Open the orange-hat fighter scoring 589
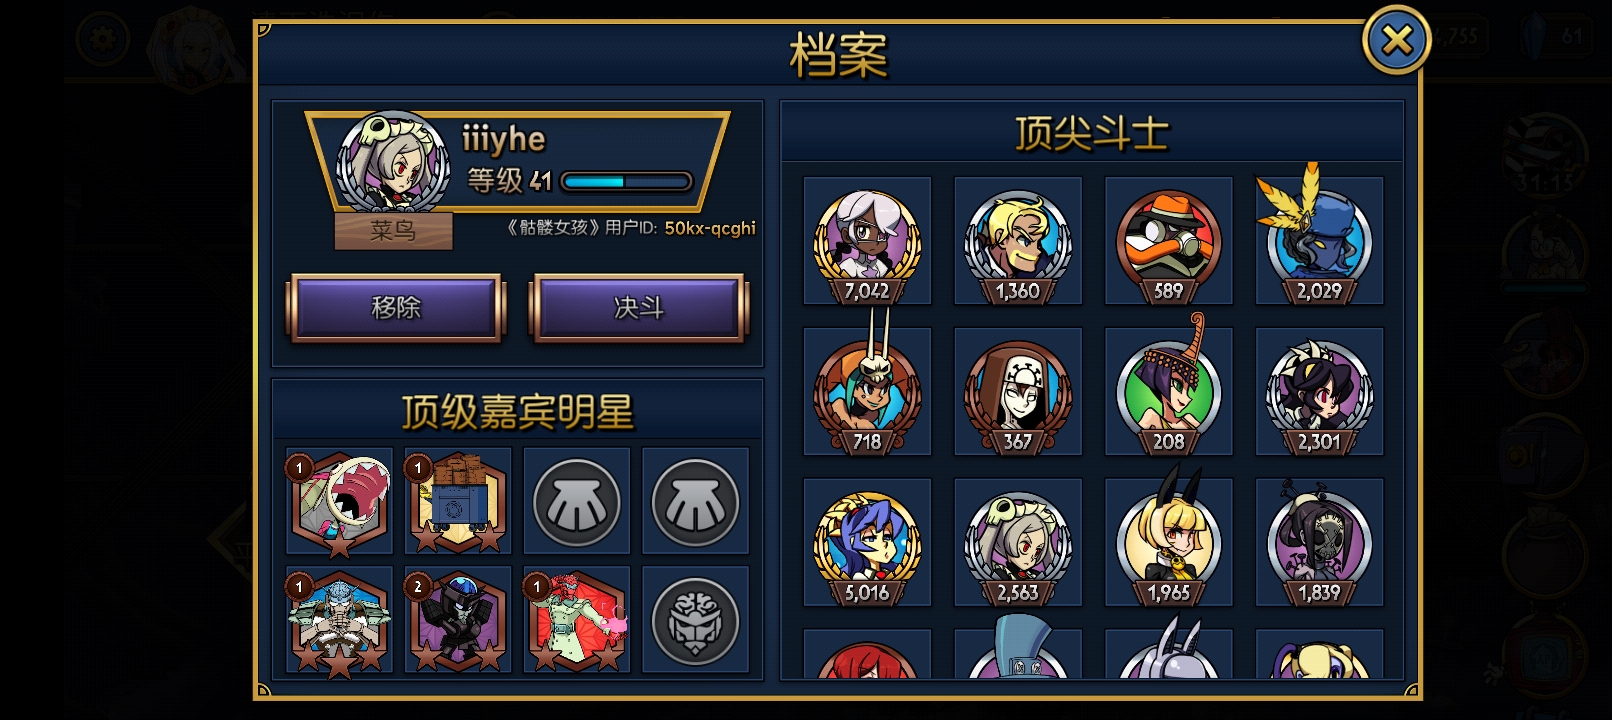 (x=1168, y=241)
